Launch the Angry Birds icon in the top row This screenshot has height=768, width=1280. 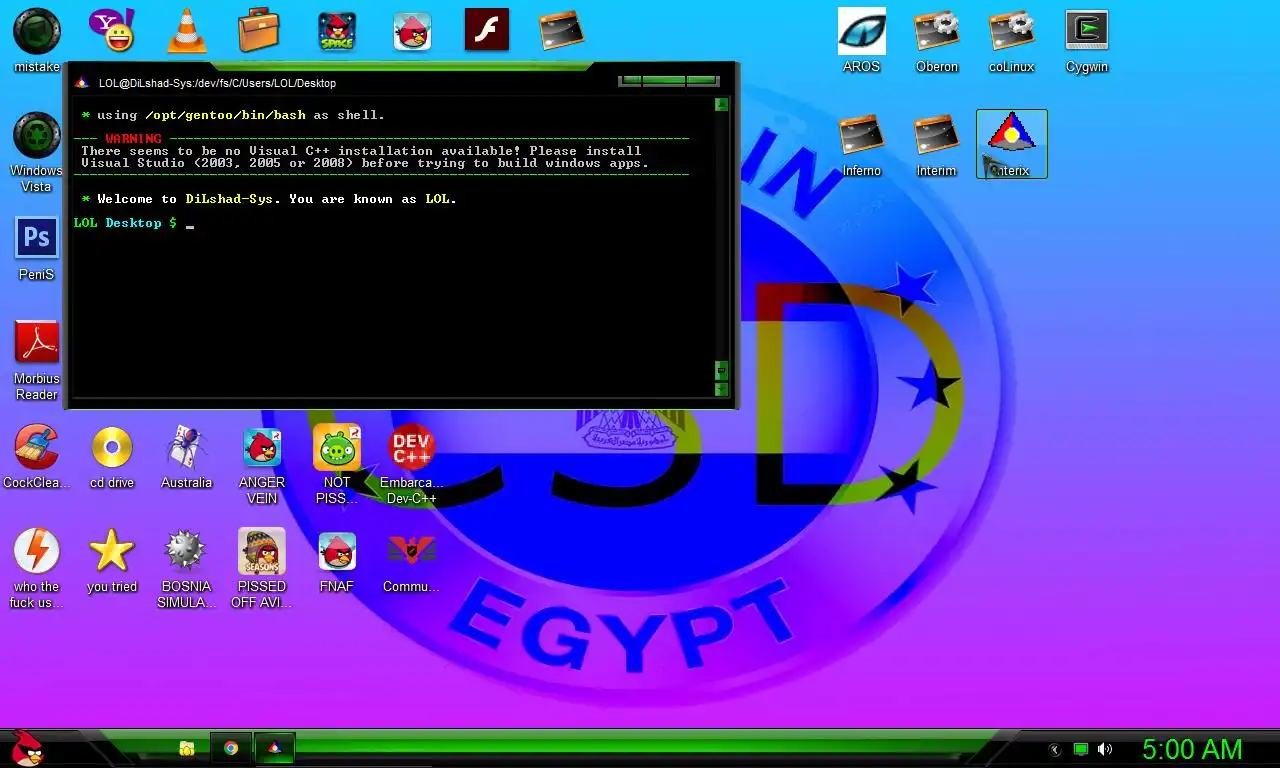[412, 30]
